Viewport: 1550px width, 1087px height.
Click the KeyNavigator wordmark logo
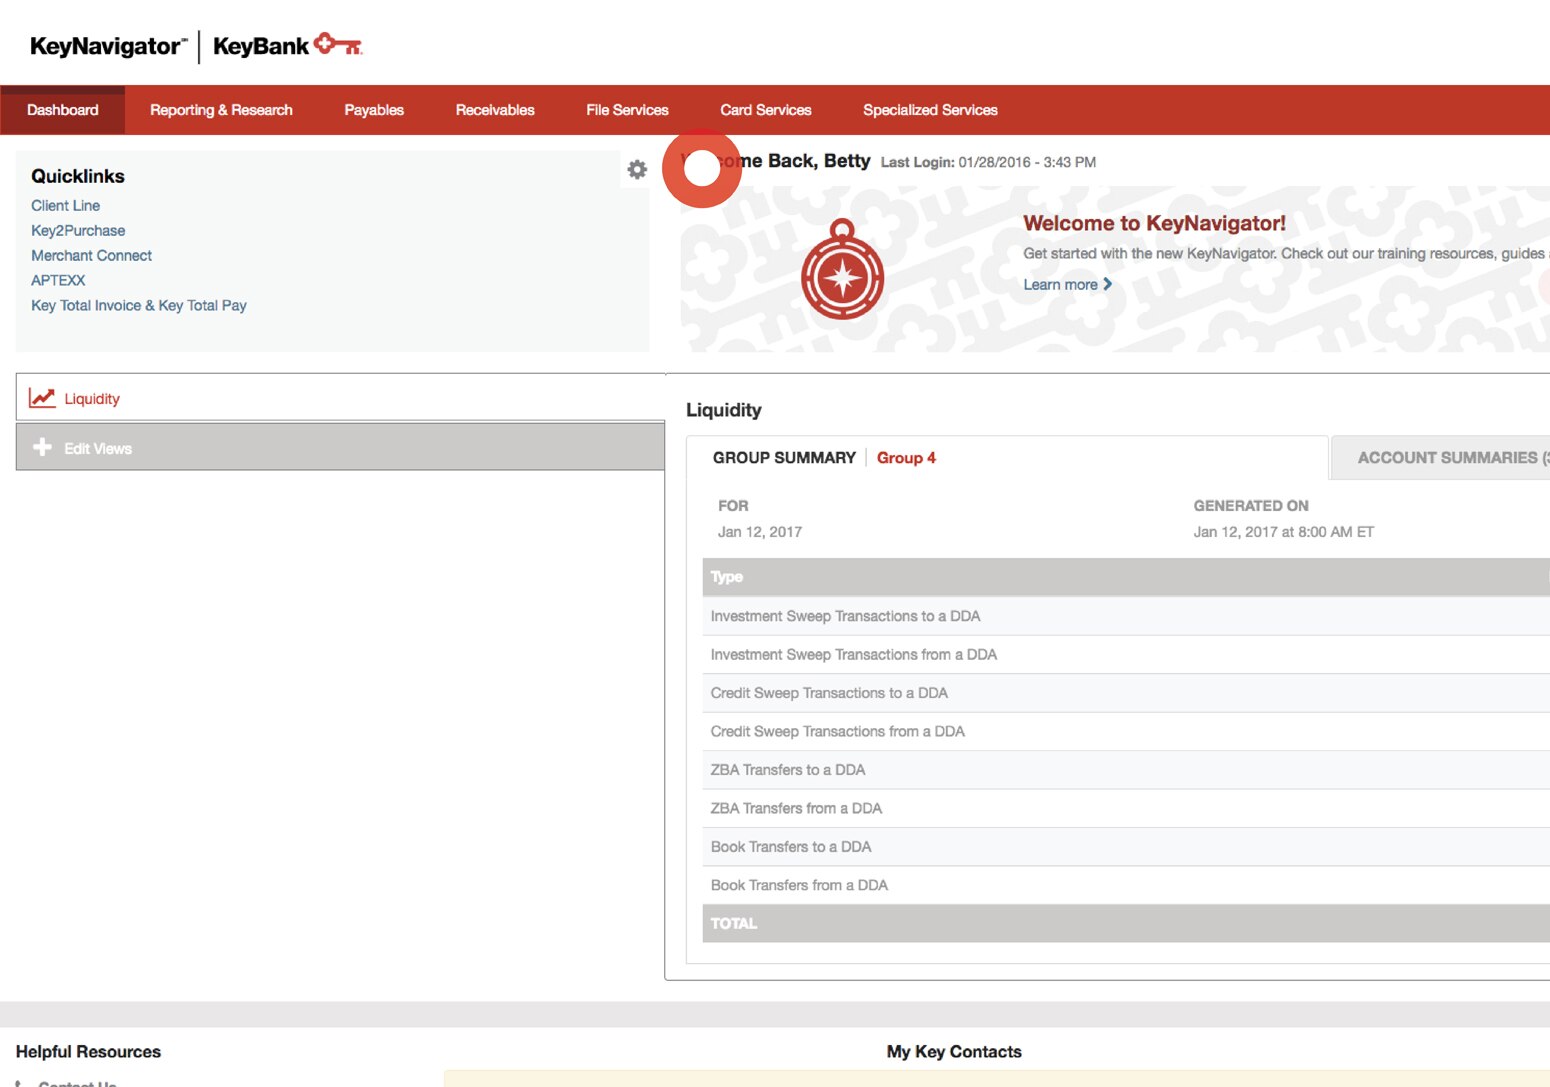point(103,44)
